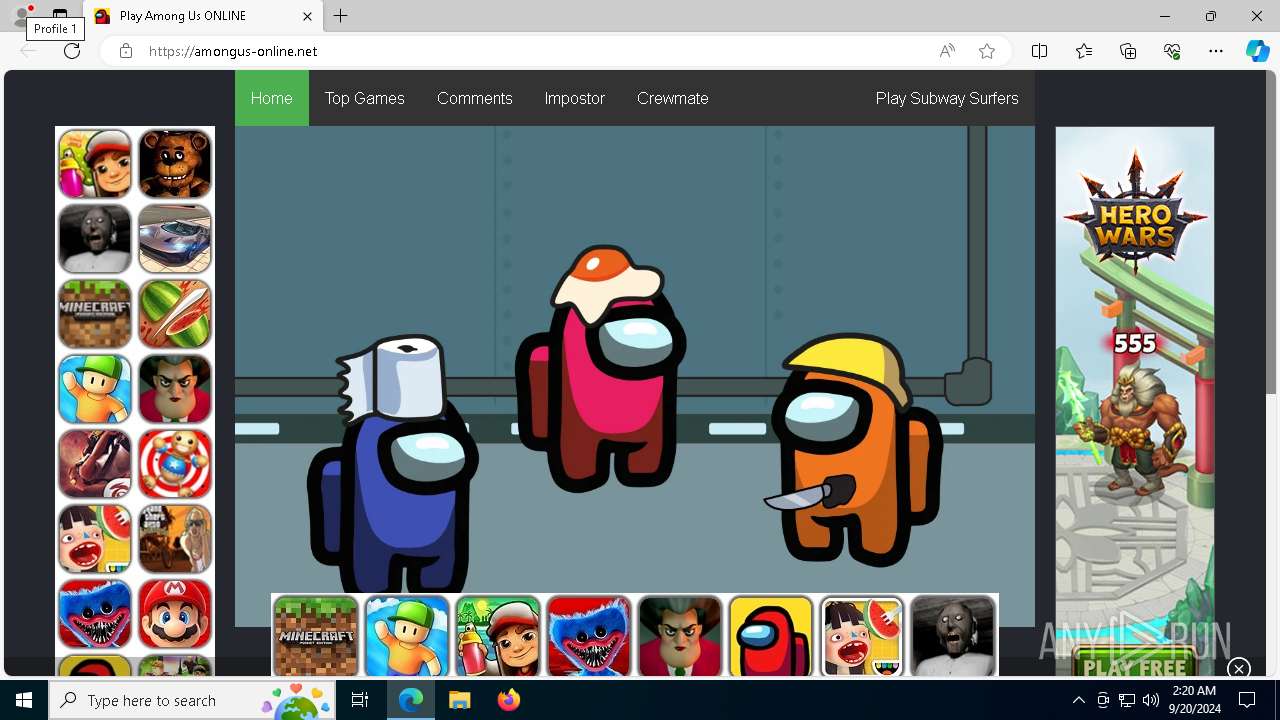
Task: Open the Read aloud tool
Action: click(x=947, y=51)
